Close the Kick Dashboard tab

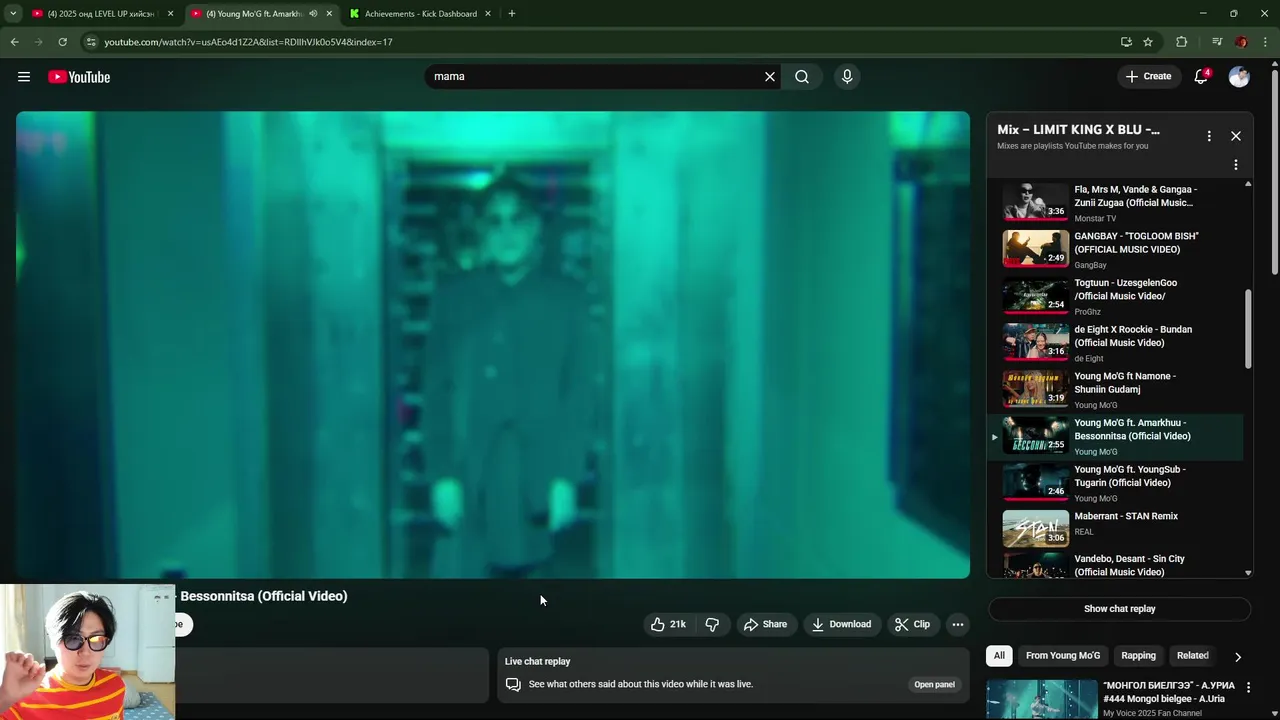click(x=488, y=14)
